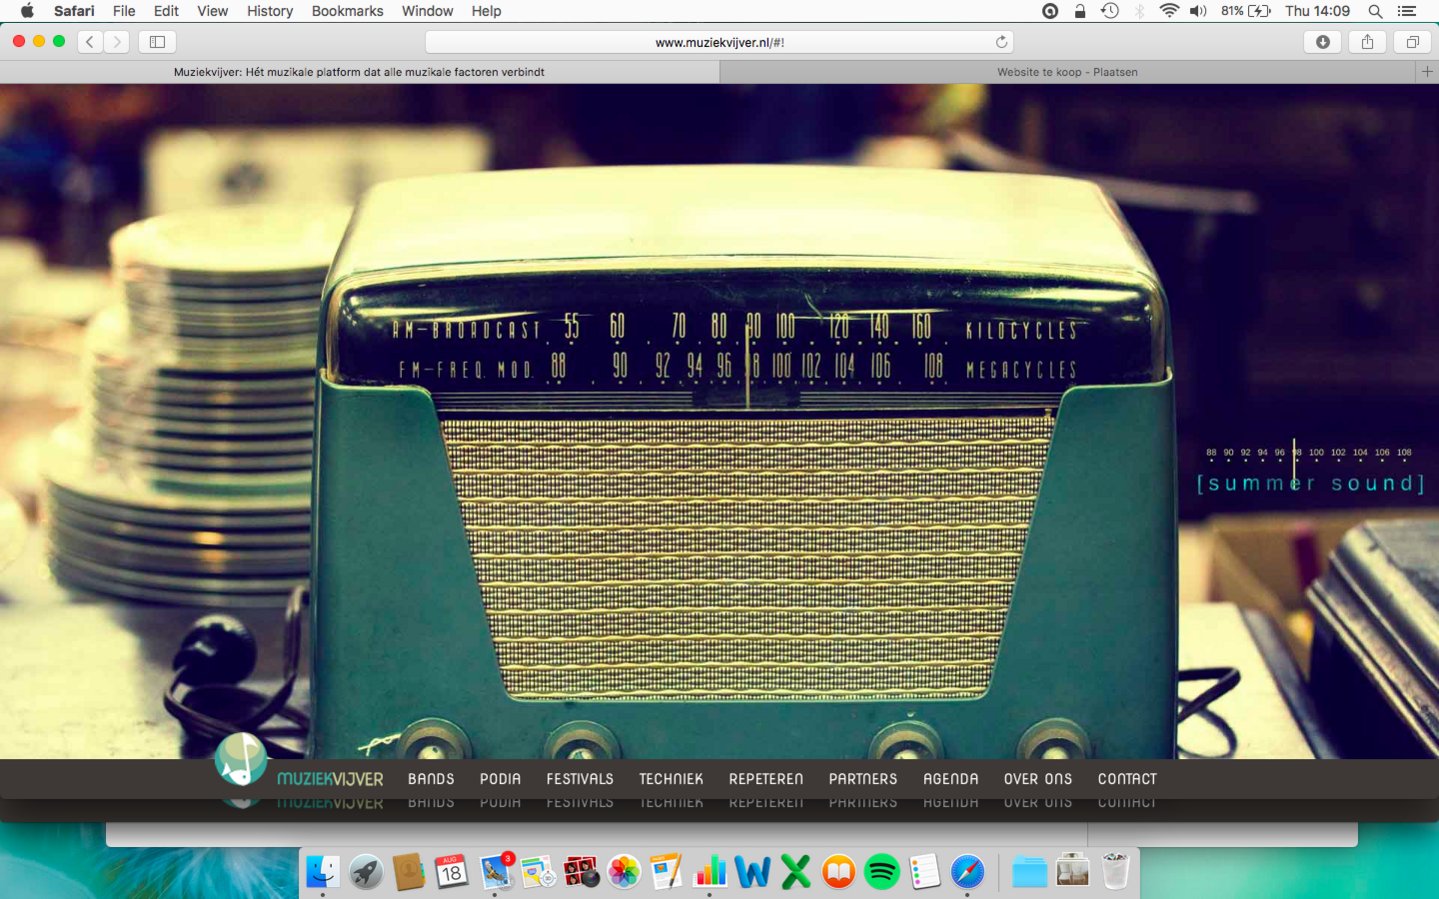Open the Safari menu in menu bar
The width and height of the screenshot is (1439, 899).
(x=74, y=11)
